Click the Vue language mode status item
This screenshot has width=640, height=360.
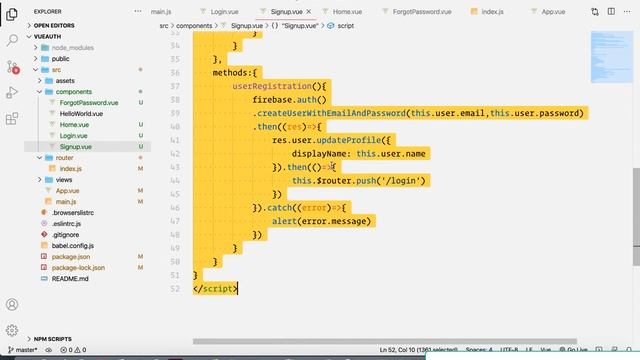point(545,350)
